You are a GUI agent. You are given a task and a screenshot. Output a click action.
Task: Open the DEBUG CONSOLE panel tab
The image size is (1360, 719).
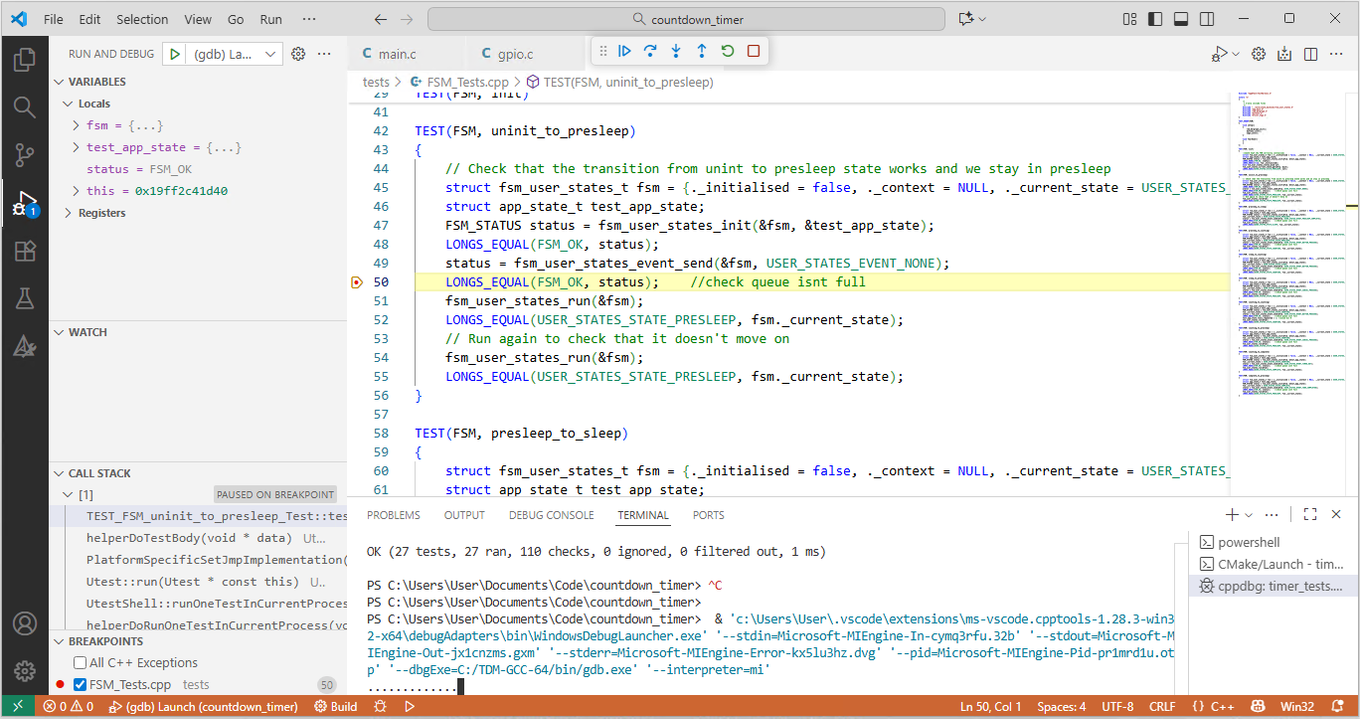pos(551,514)
